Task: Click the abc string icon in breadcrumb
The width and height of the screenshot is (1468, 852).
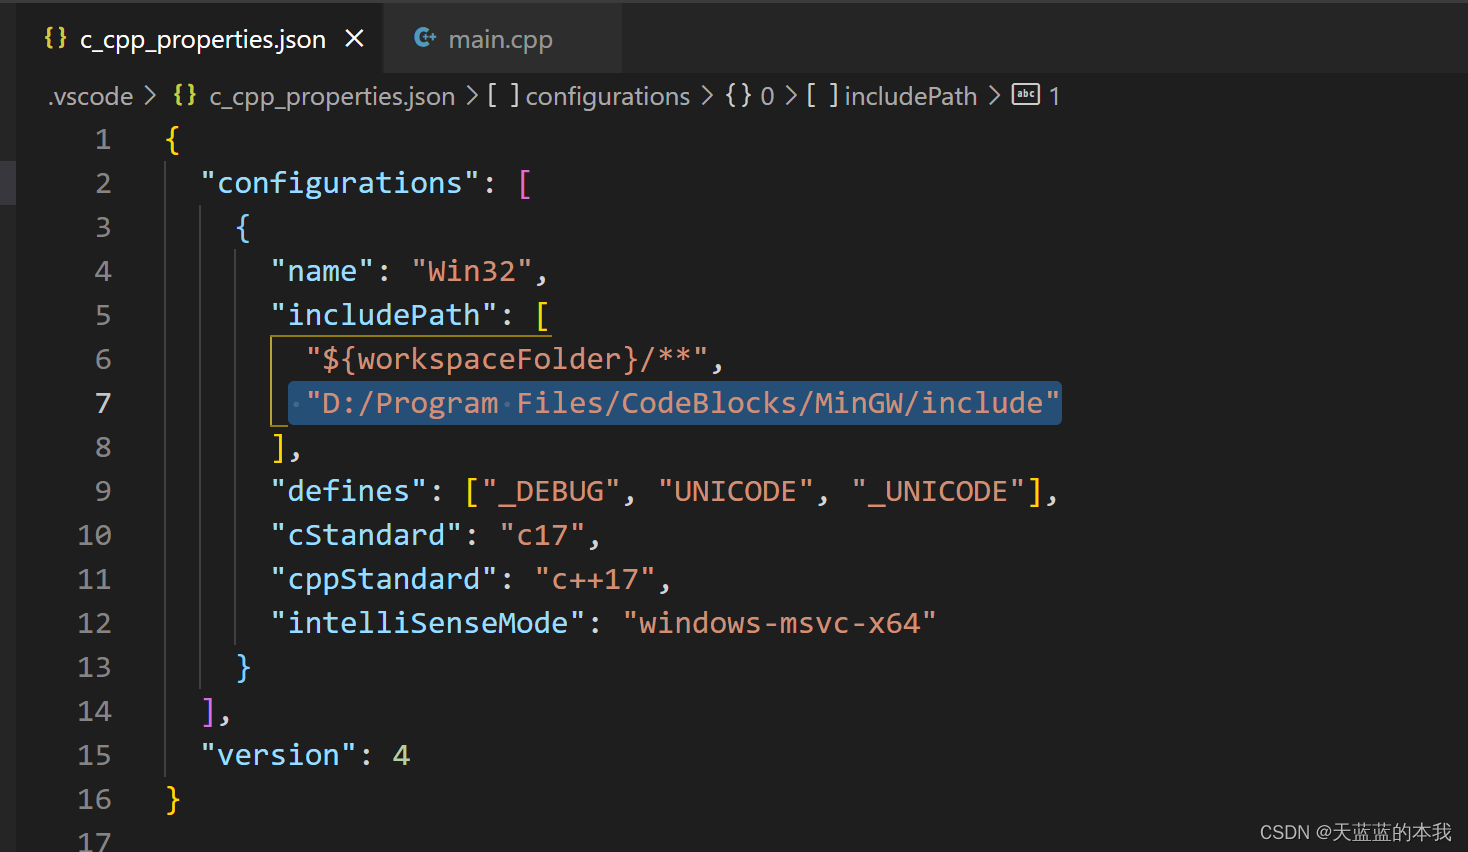Action: [x=1026, y=94]
